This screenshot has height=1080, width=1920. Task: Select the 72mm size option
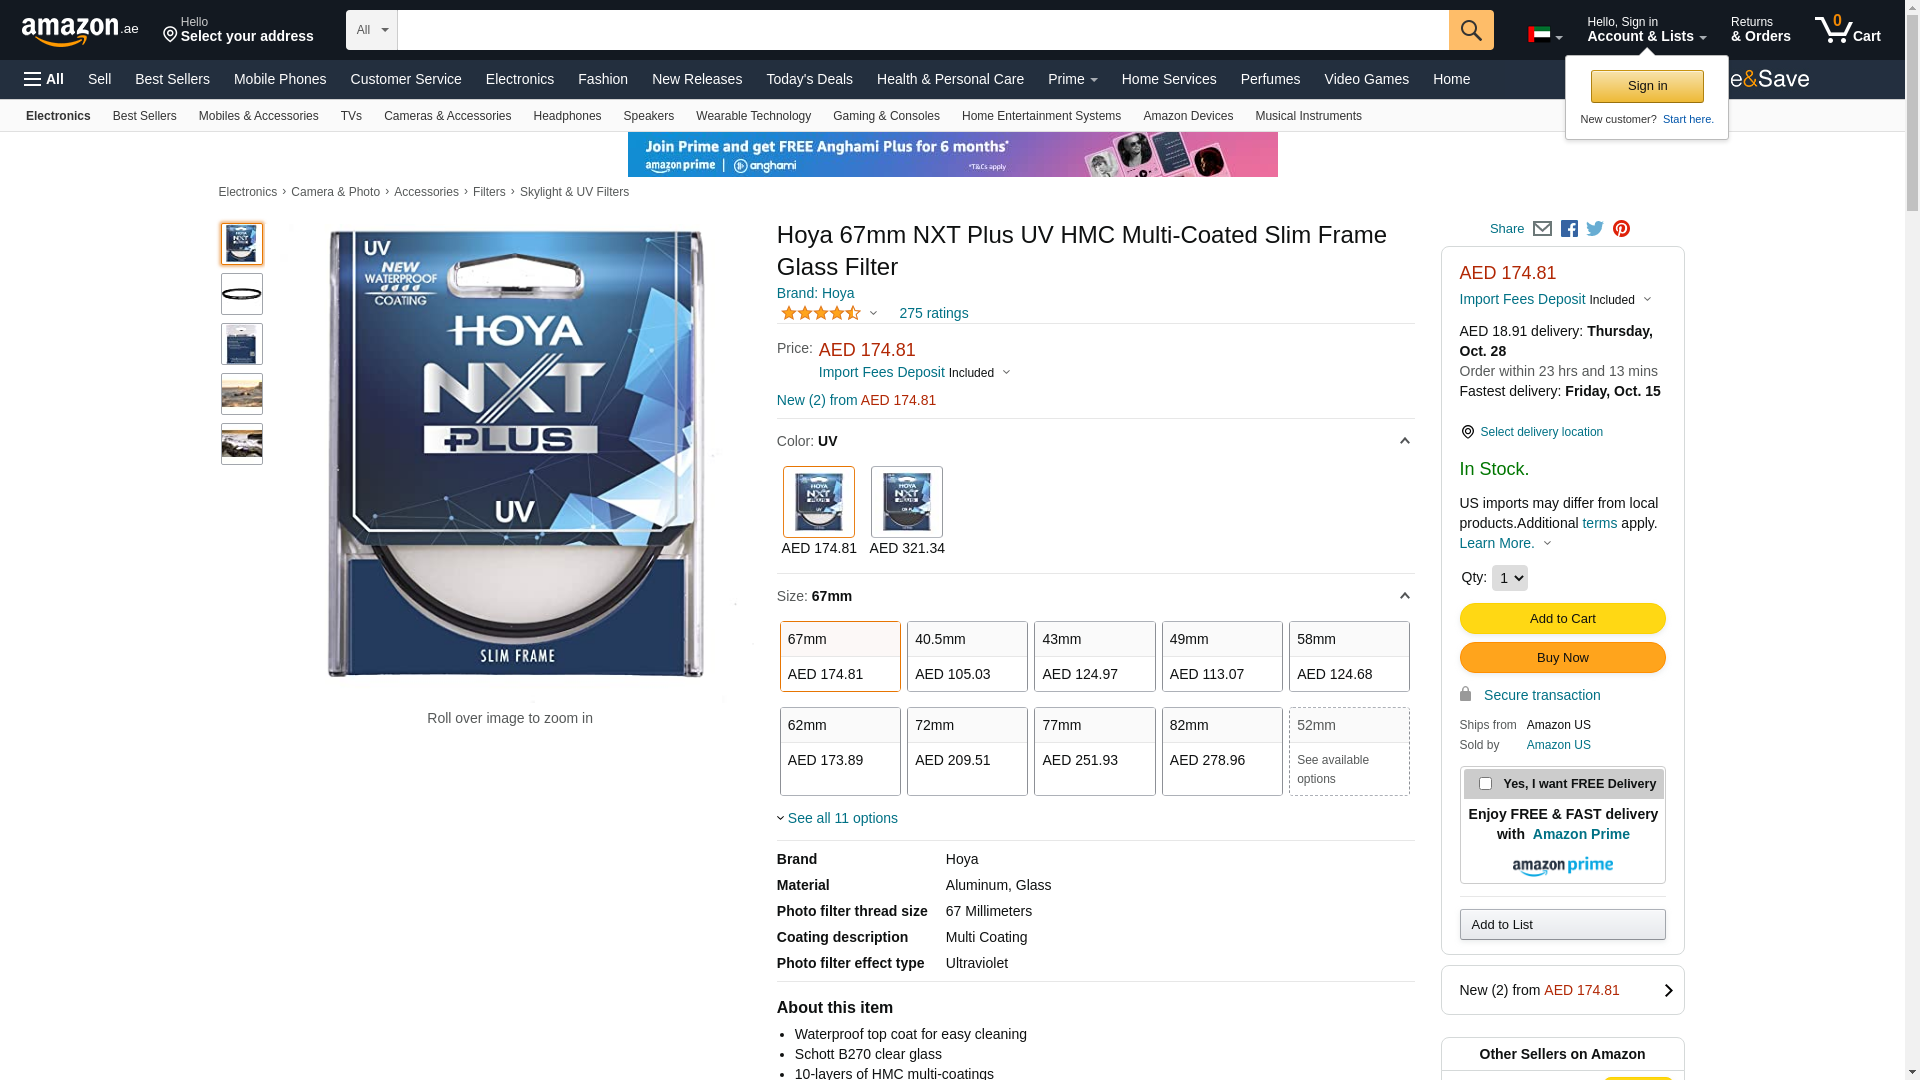click(x=967, y=751)
